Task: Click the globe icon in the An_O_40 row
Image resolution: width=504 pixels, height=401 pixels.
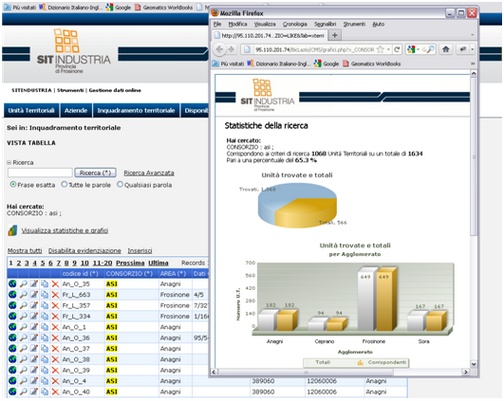Action: pos(12,392)
